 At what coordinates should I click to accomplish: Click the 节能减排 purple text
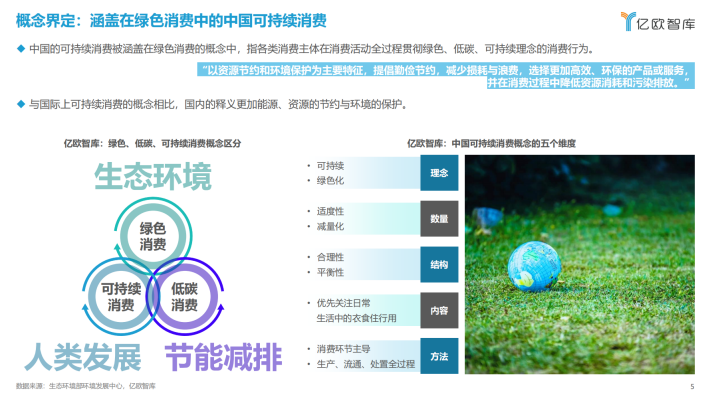pyautogui.click(x=224, y=357)
